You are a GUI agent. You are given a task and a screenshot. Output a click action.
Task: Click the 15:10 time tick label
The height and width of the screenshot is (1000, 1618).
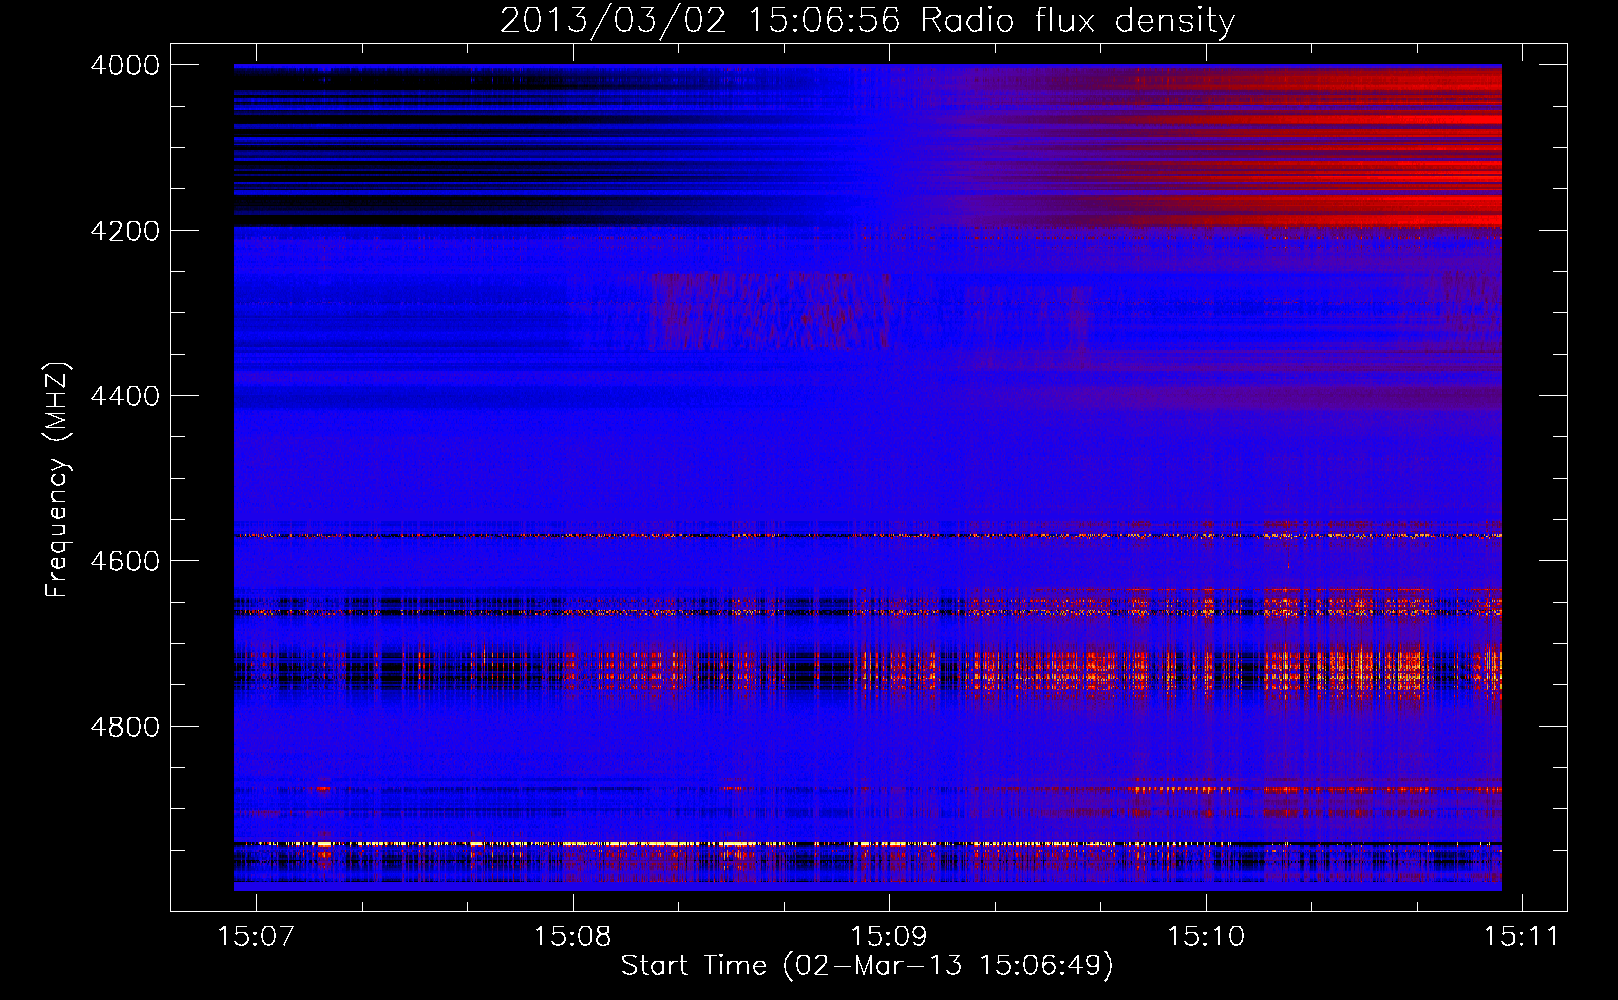1206,936
